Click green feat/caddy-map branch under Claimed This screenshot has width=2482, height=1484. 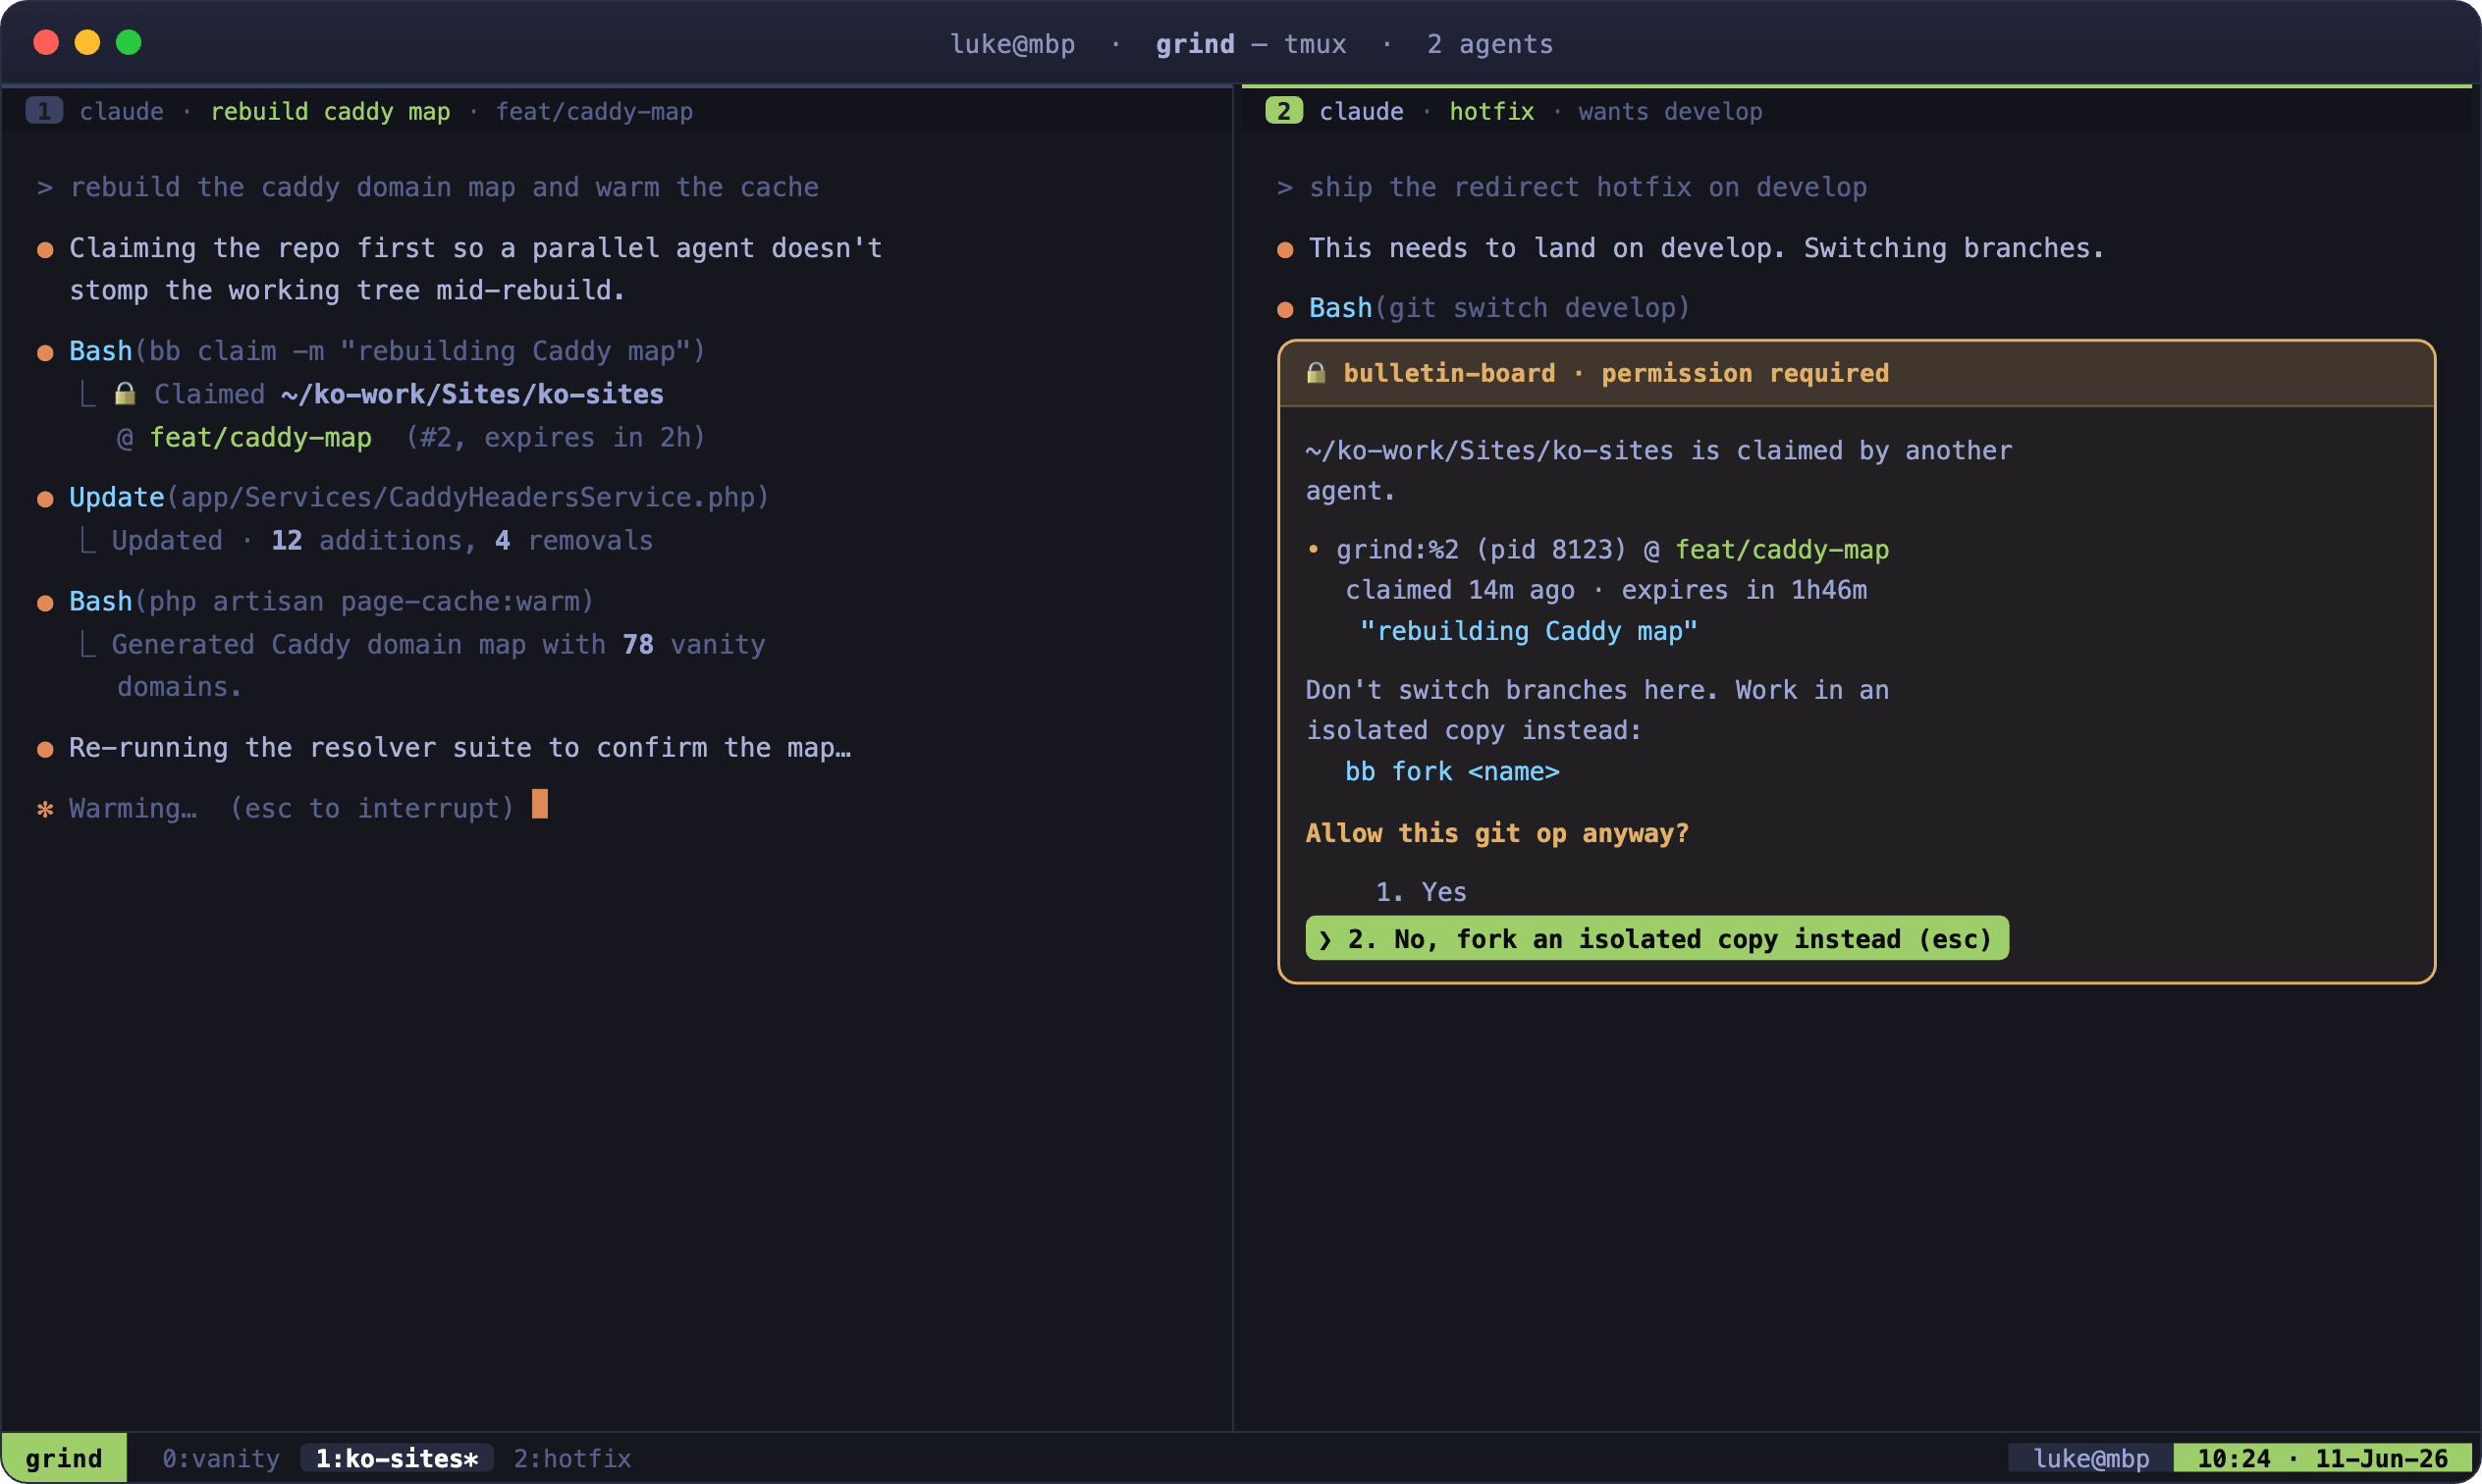[260, 437]
